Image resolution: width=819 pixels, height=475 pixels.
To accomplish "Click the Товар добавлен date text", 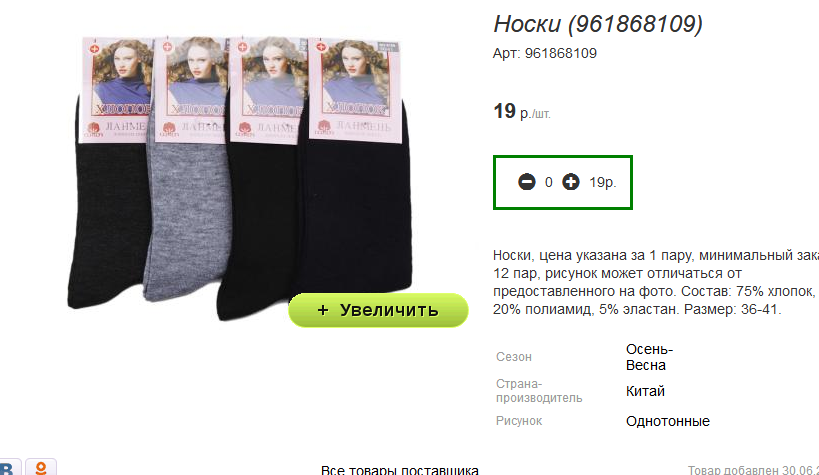I will click(753, 470).
